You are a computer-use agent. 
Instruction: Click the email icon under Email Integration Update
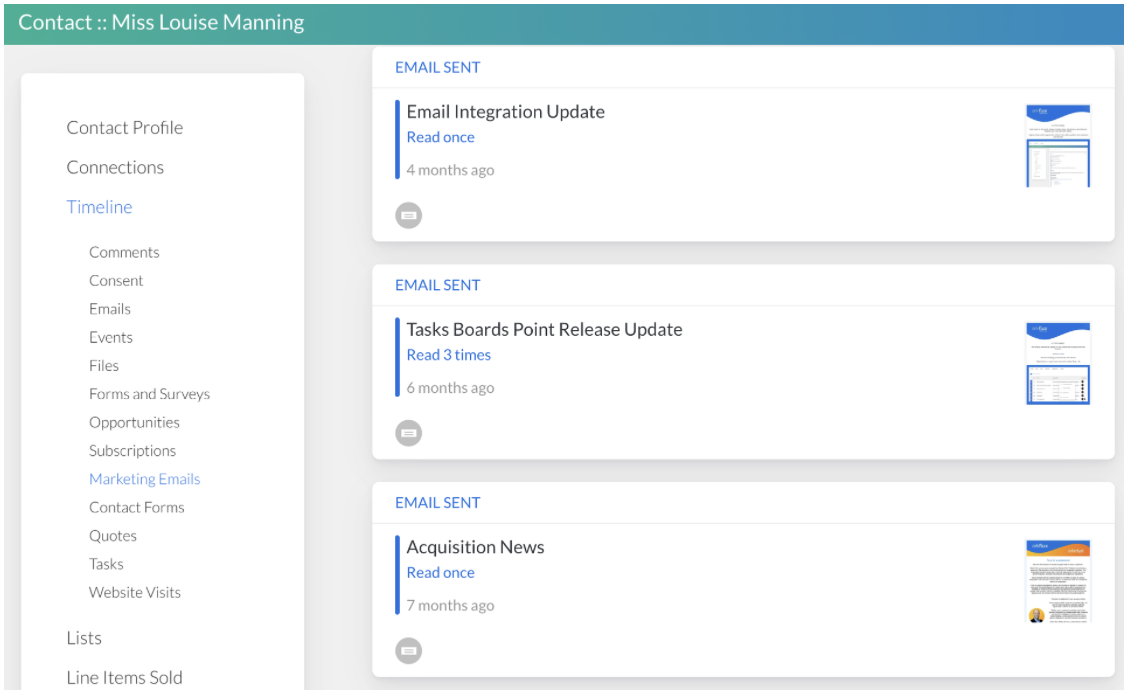pos(408,215)
